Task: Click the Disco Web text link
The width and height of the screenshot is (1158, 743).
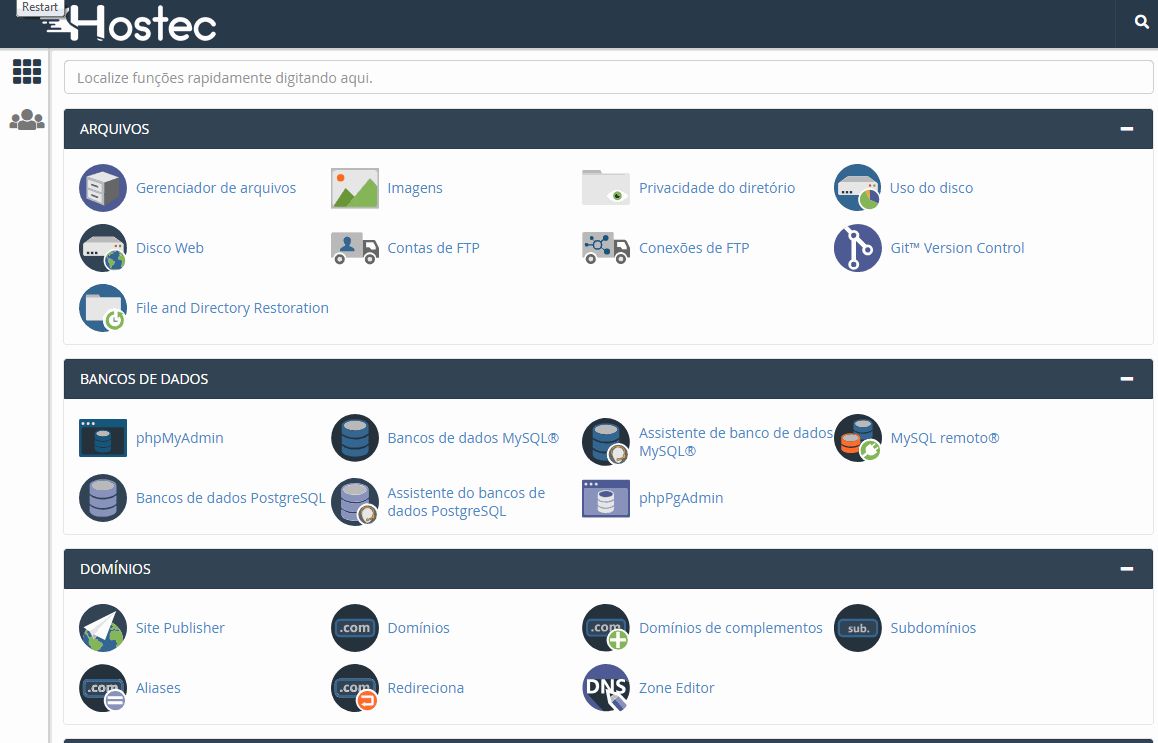Action: pos(170,248)
